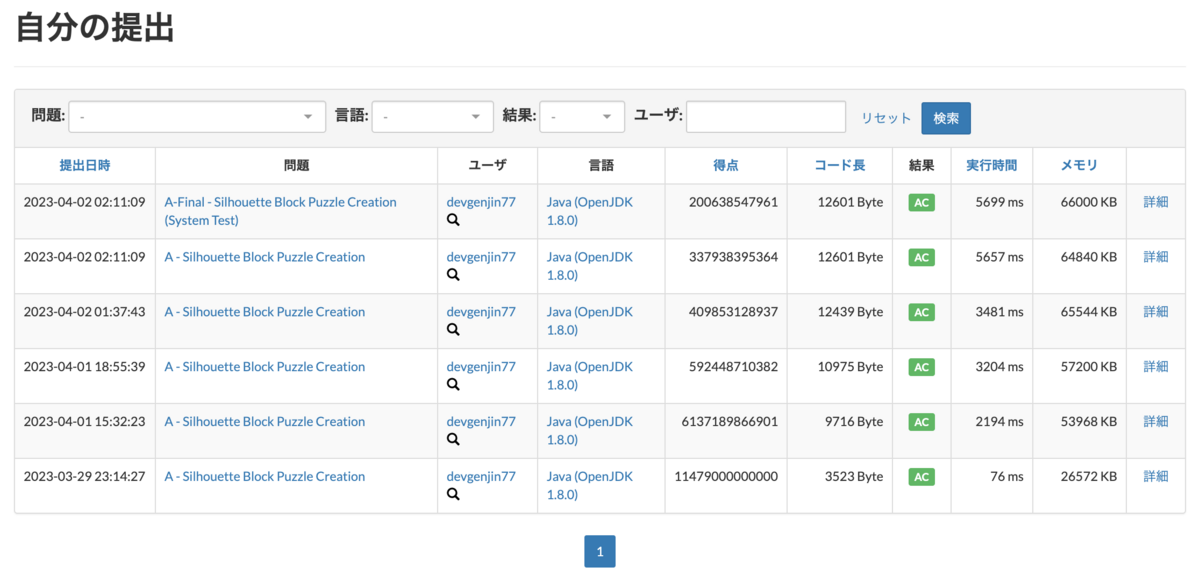
Task: Open the 問題 filter dropdown
Action: tap(197, 117)
